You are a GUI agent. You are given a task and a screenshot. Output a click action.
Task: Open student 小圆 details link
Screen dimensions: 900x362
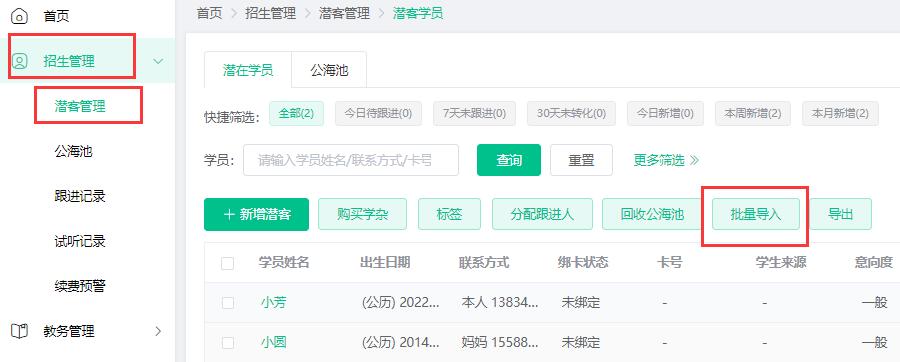click(x=273, y=342)
